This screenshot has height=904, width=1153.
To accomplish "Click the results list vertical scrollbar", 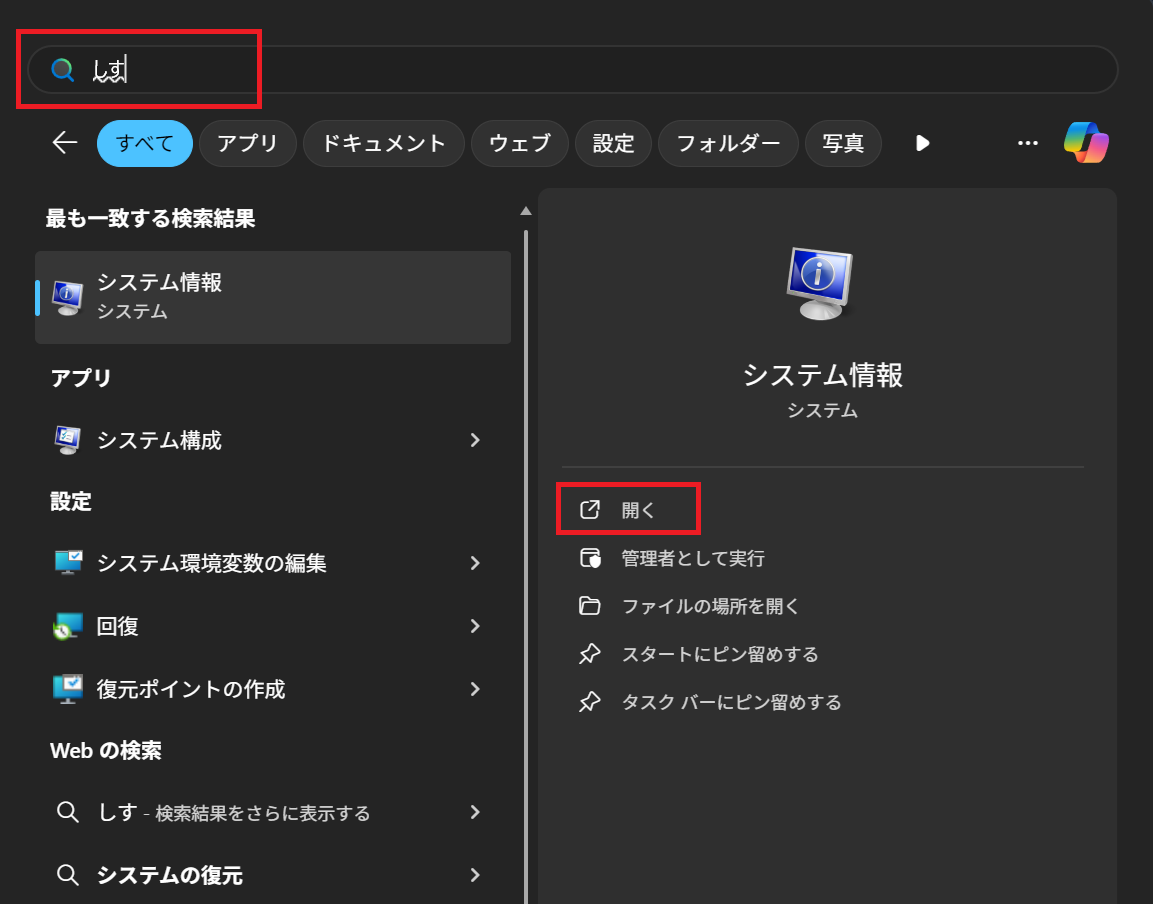I will tap(526, 566).
